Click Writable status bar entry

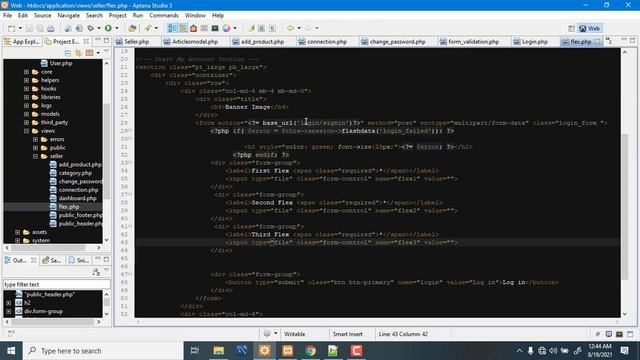click(x=294, y=334)
